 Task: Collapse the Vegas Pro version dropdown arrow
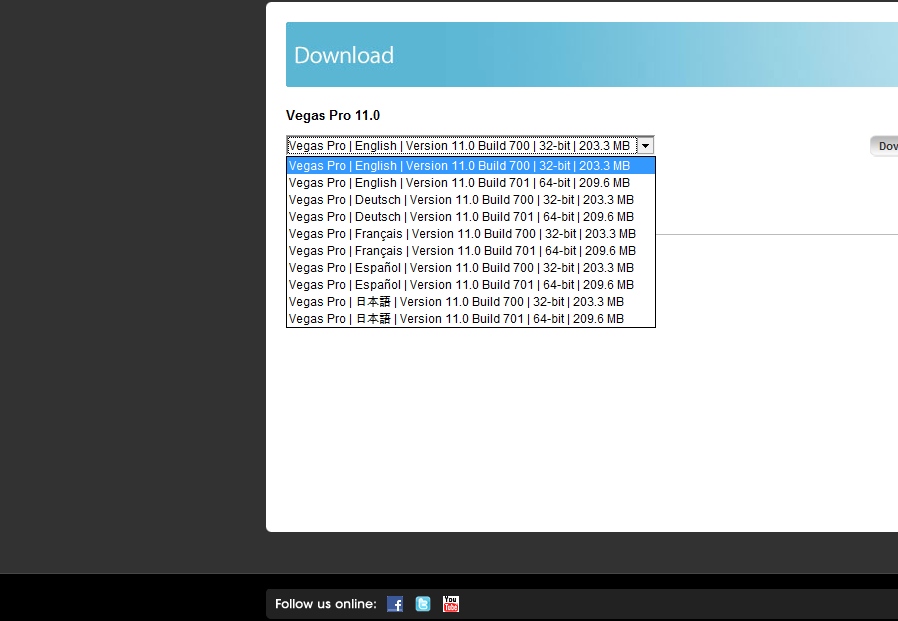click(645, 146)
